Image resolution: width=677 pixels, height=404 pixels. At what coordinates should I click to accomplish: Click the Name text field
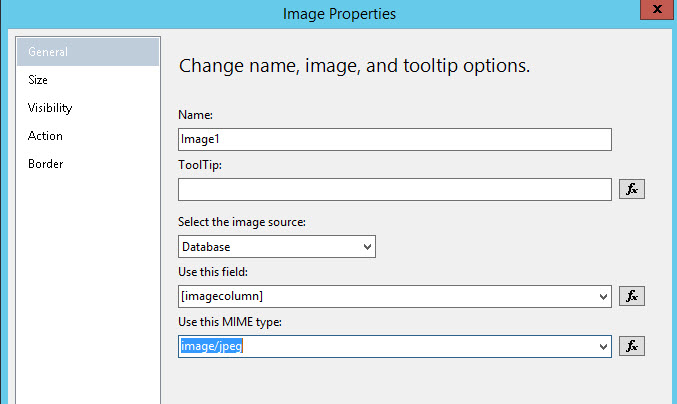394,139
